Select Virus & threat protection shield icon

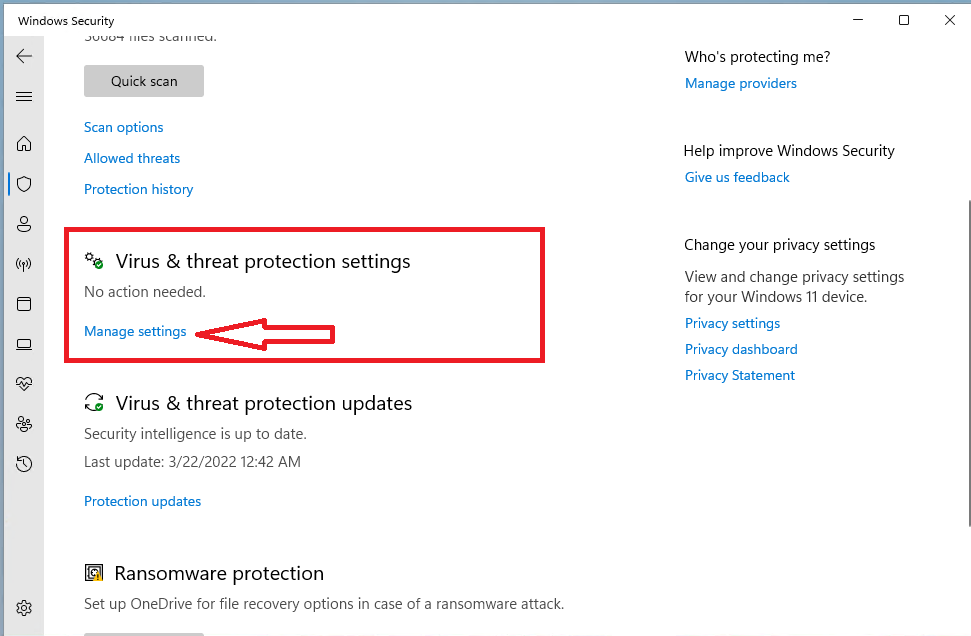24,184
